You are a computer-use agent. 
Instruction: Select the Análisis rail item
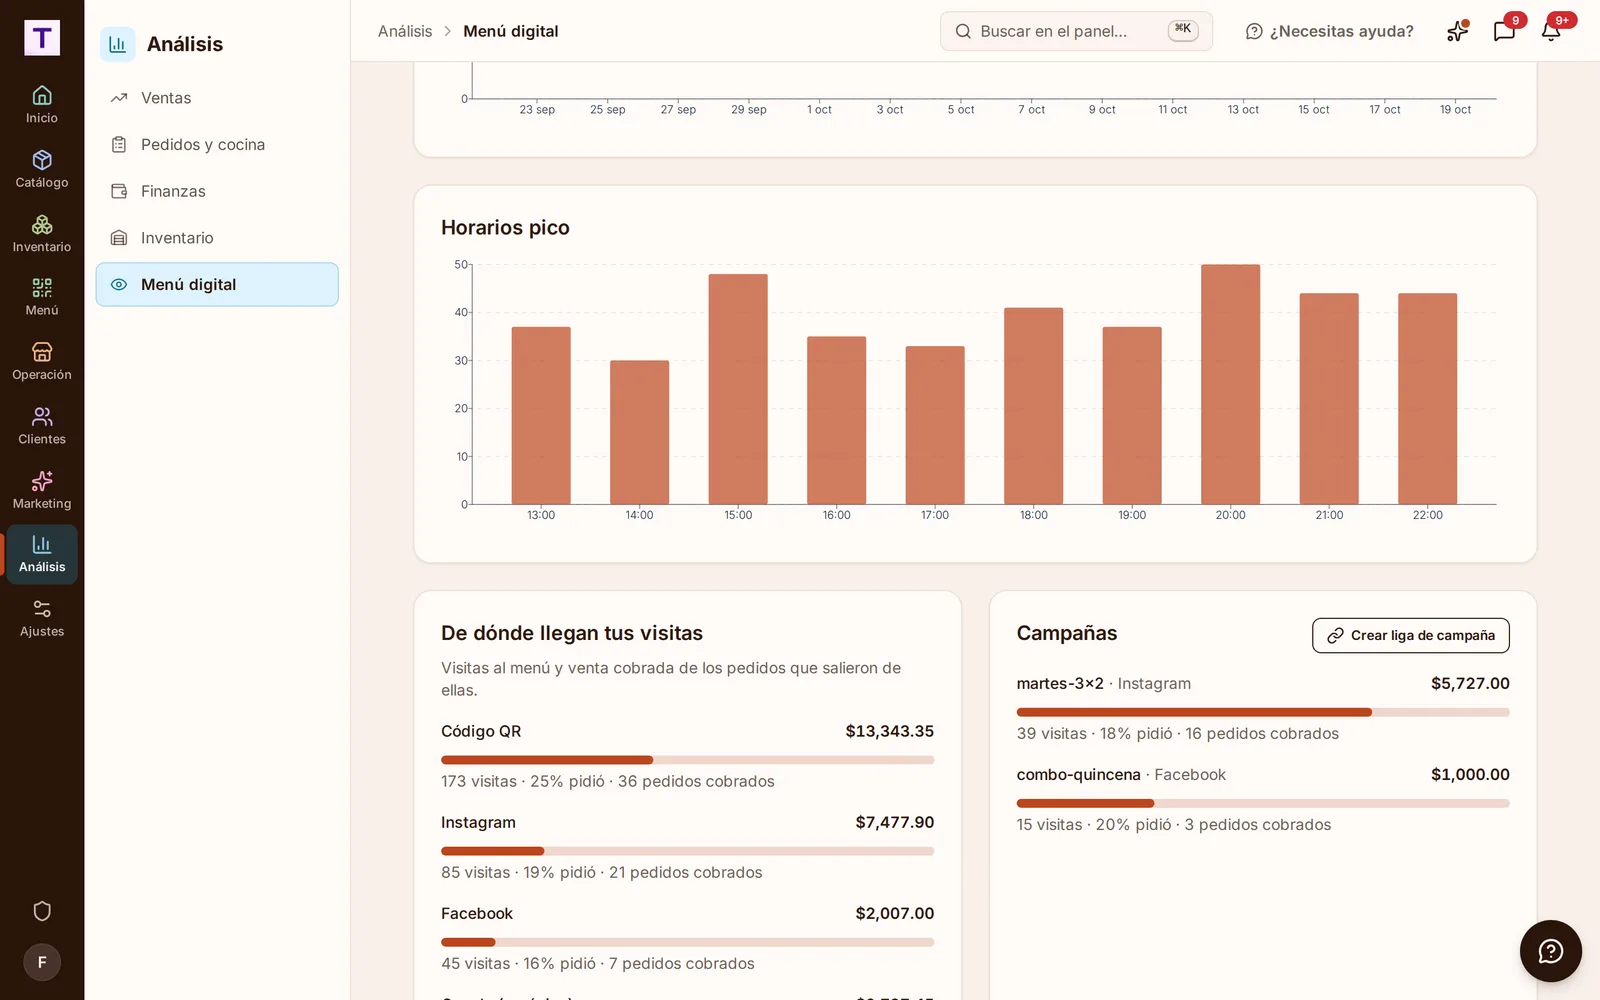42,555
